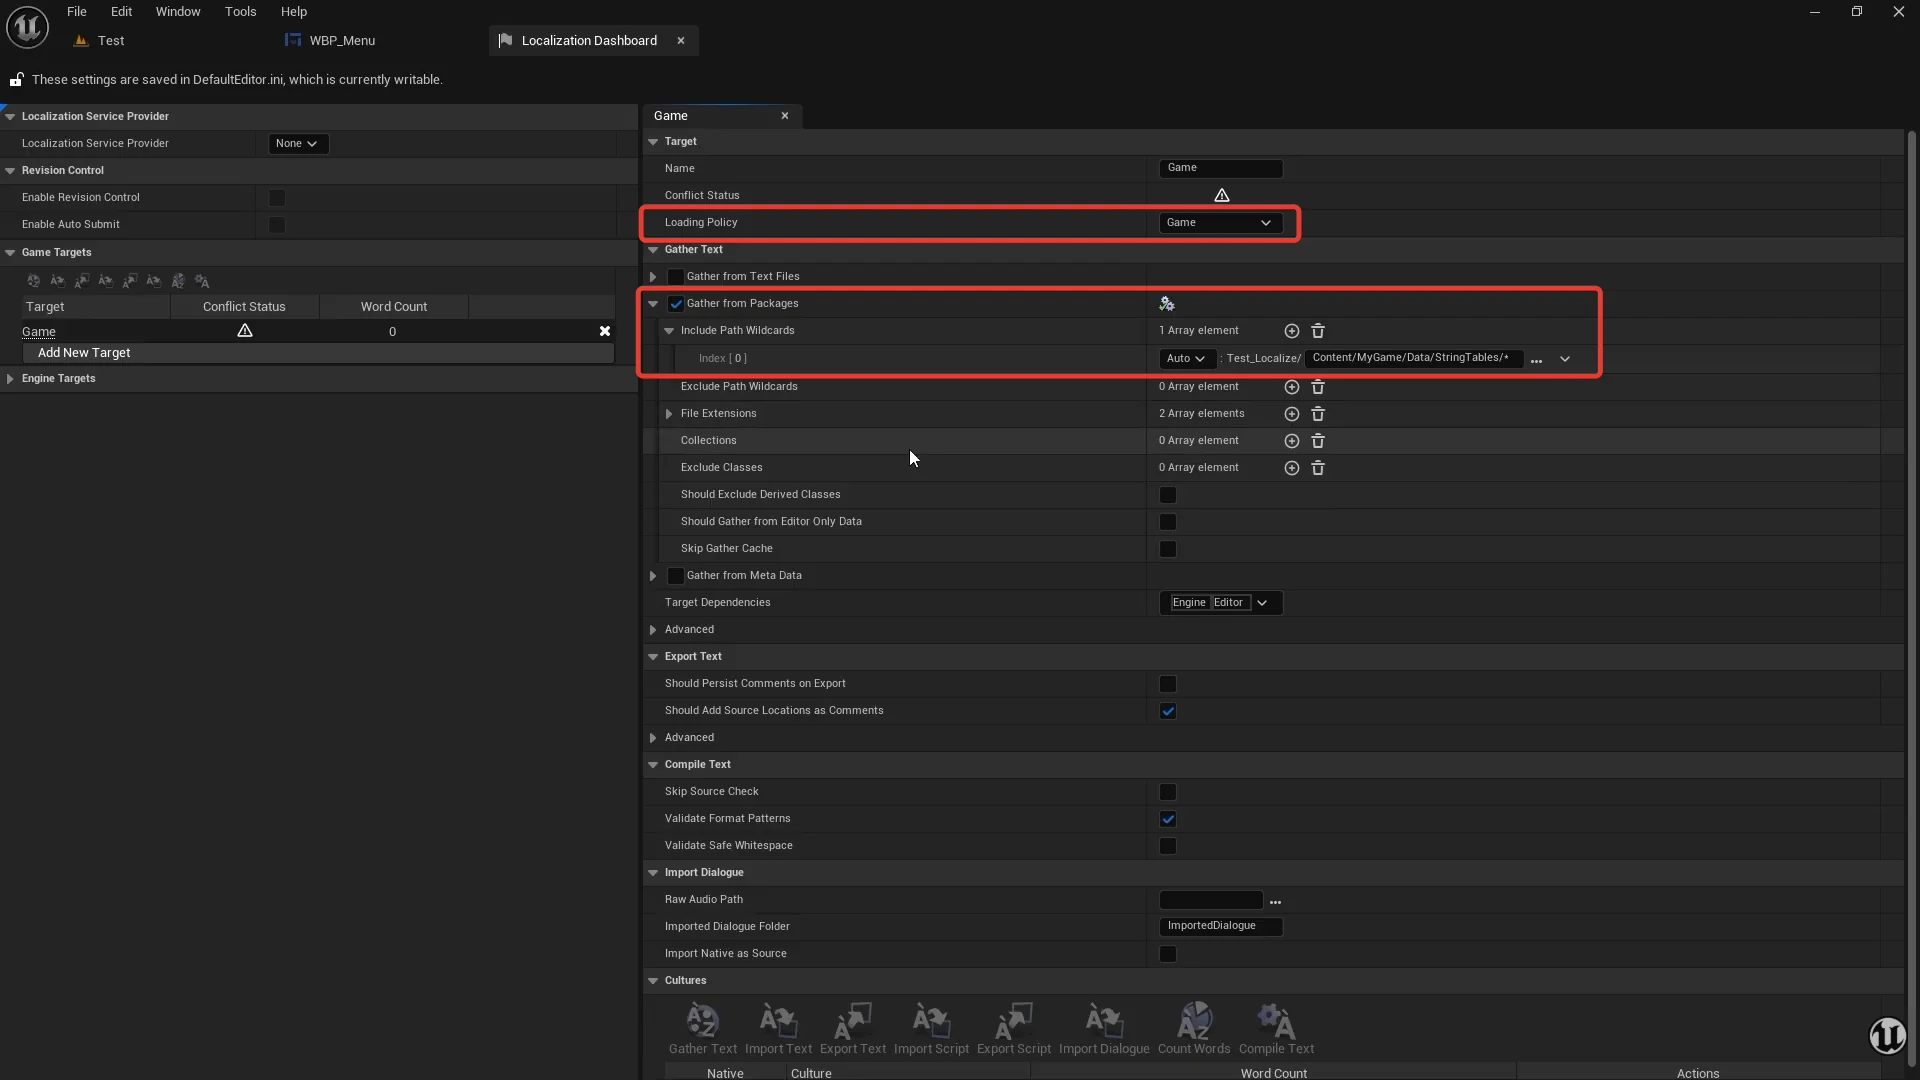Open the File menu

(77, 12)
